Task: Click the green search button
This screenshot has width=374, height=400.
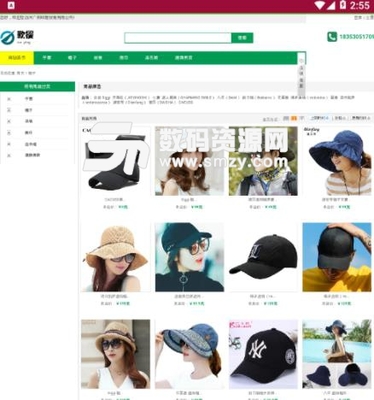Action: click(x=242, y=38)
